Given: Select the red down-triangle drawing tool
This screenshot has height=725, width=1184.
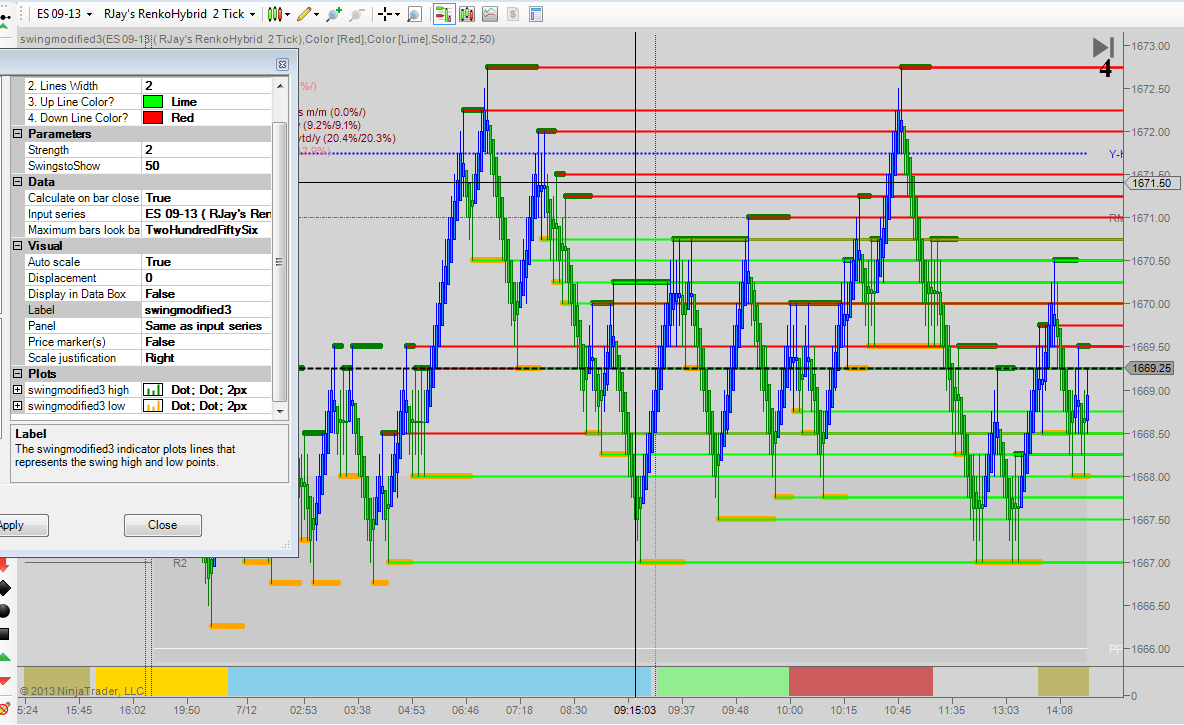Looking at the screenshot, I should click(5, 681).
